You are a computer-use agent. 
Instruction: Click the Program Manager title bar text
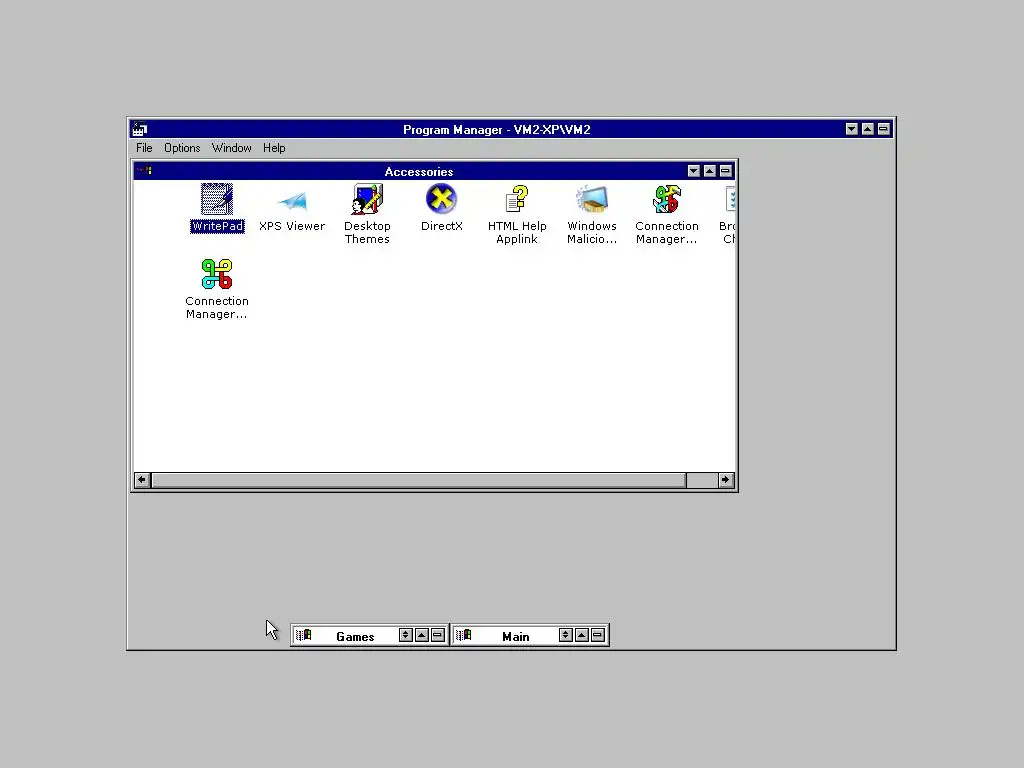496,130
